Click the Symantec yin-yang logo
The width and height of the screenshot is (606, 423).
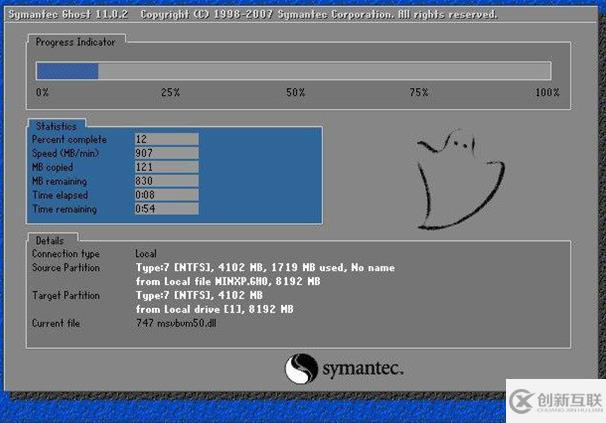coord(301,368)
